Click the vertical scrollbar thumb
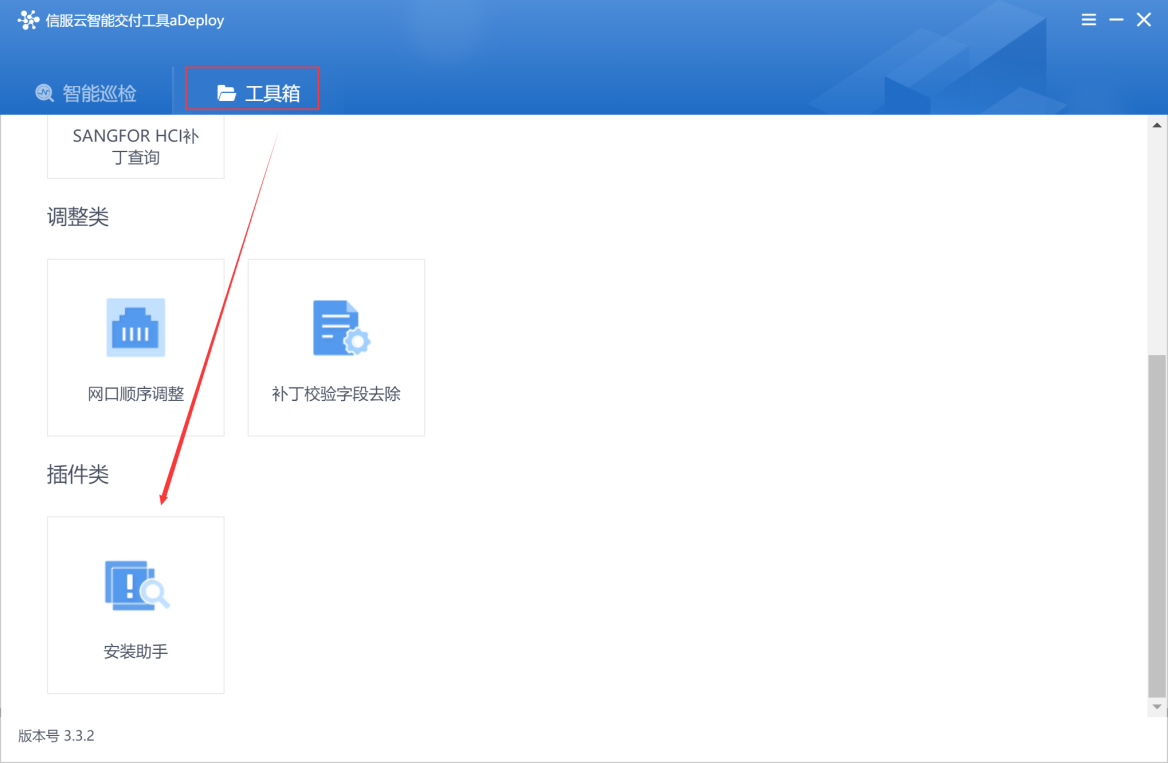Image resolution: width=1168 pixels, height=763 pixels. point(1157,525)
